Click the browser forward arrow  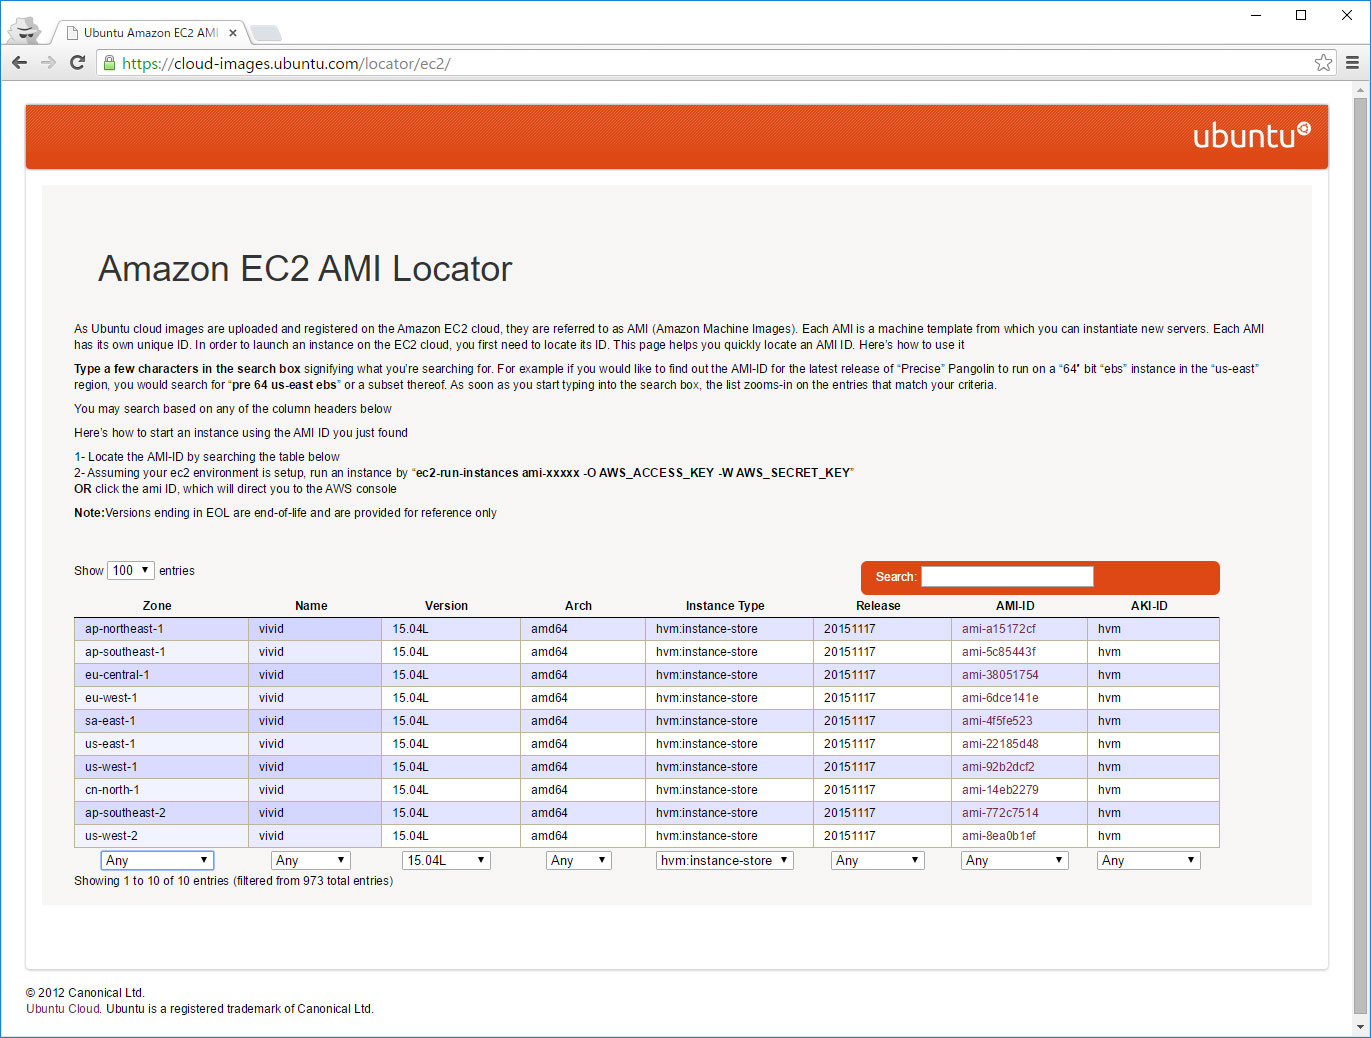point(48,63)
